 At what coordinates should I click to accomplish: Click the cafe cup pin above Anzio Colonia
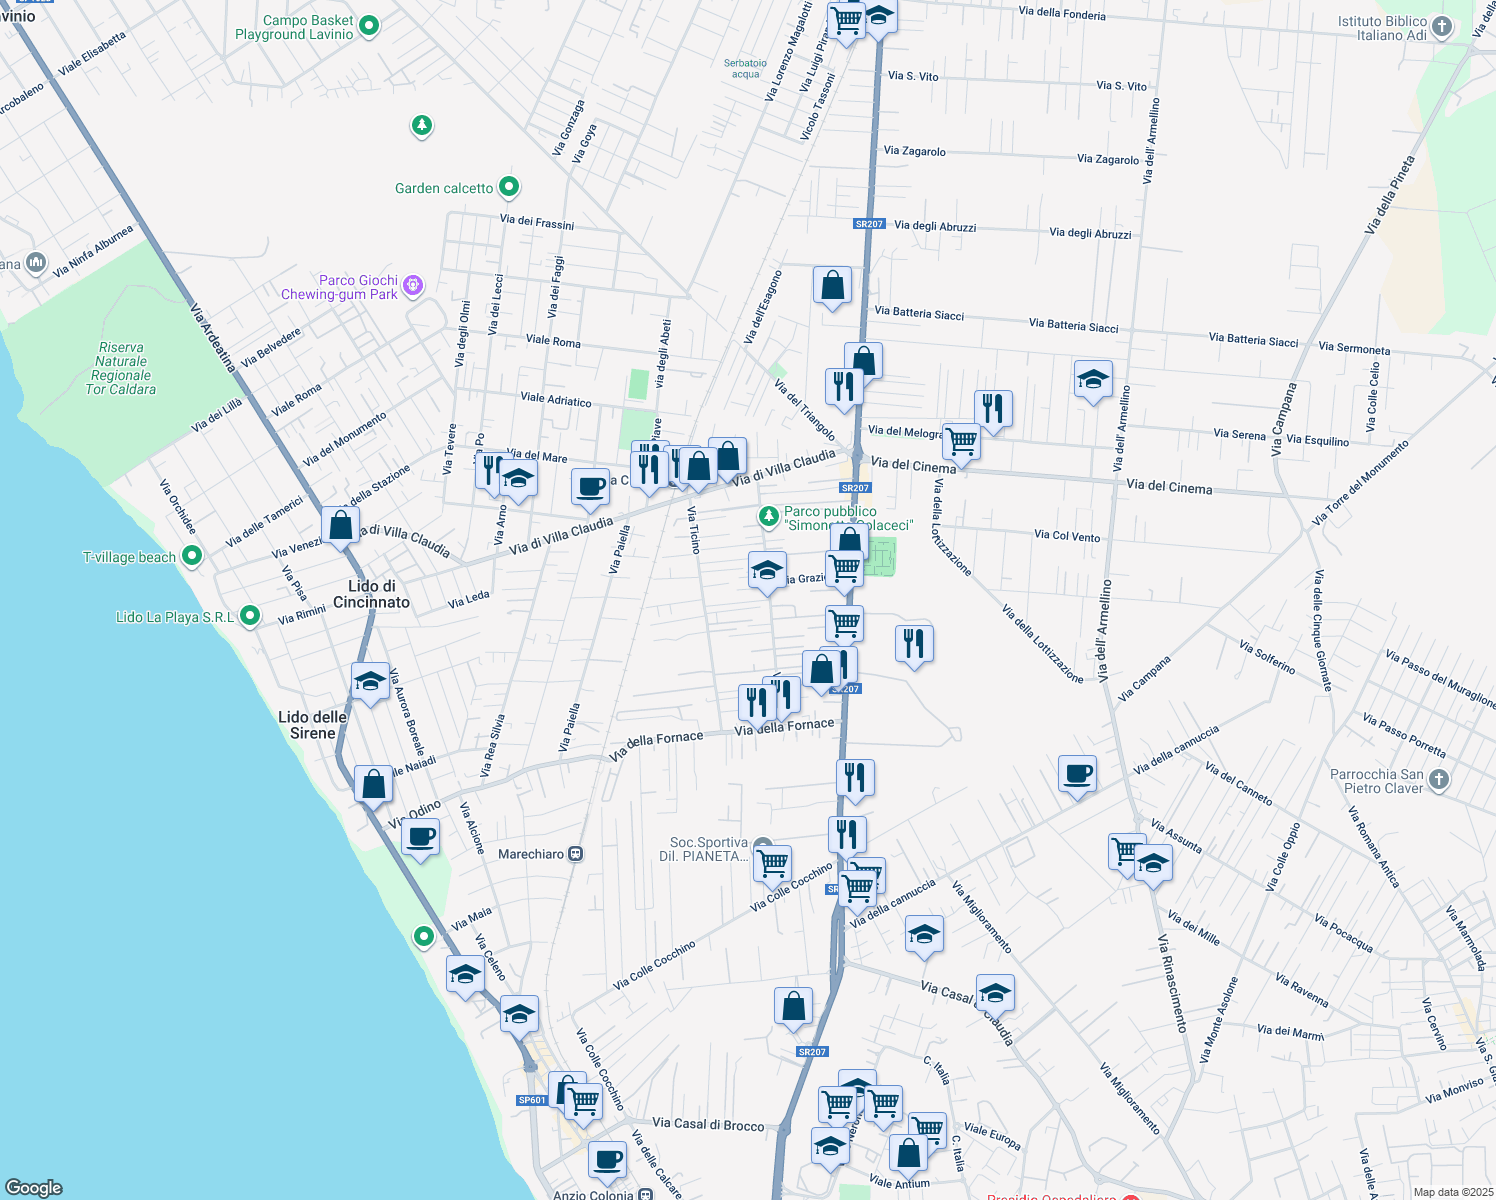(x=607, y=1162)
